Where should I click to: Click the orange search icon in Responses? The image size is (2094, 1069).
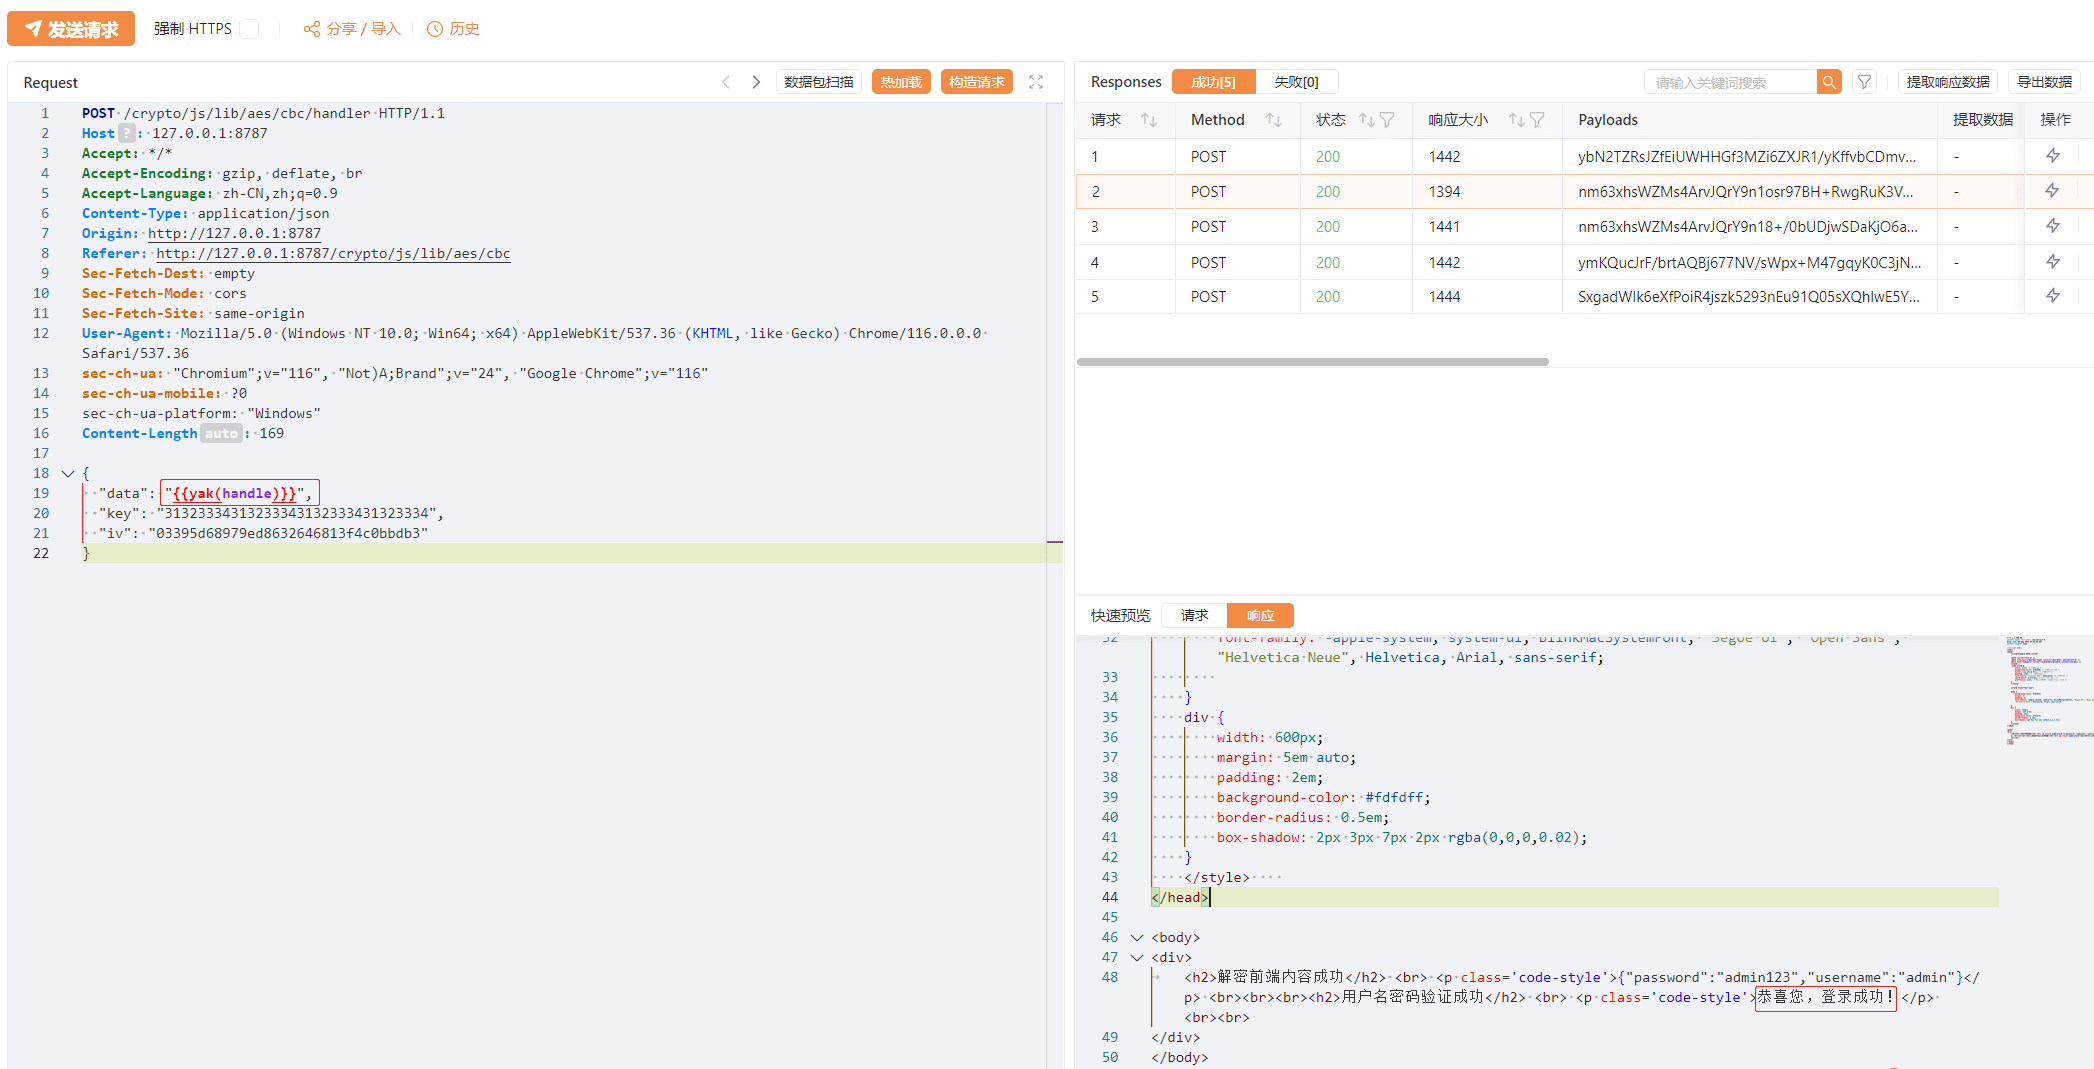[1828, 82]
